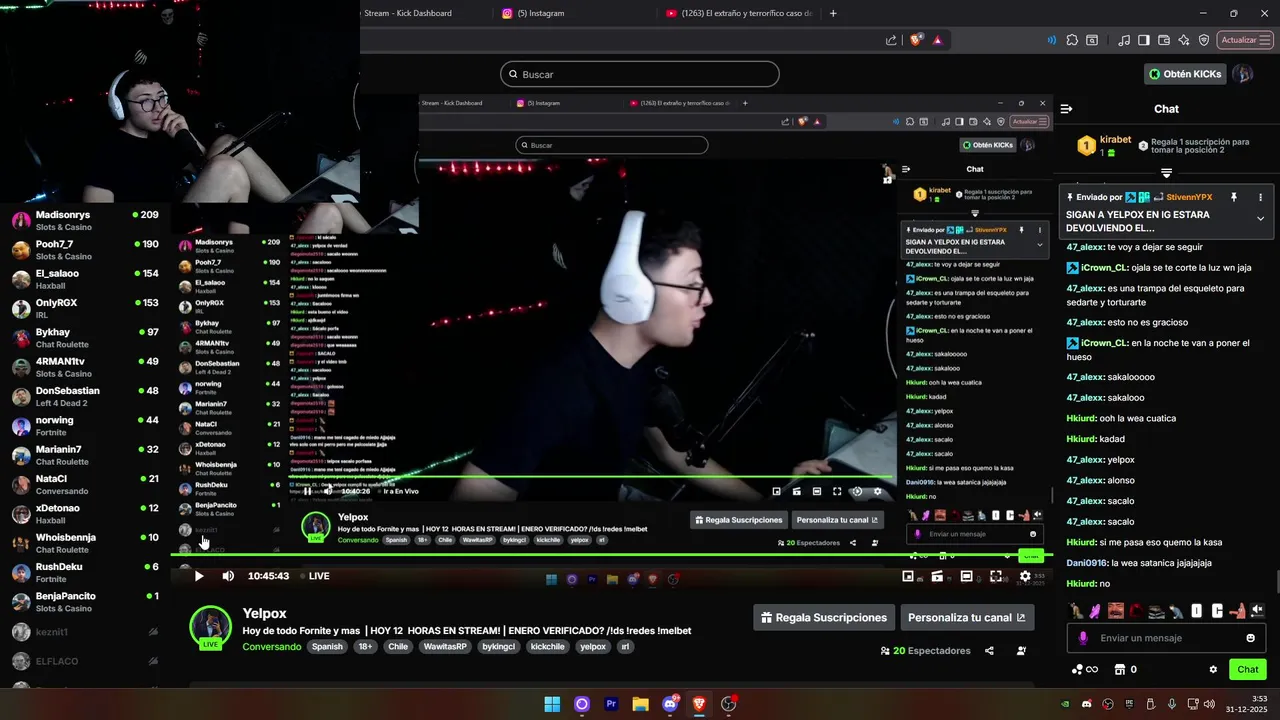The image size is (1280, 720).
Task: Unpin the pinned chat message
Action: [x=1234, y=197]
